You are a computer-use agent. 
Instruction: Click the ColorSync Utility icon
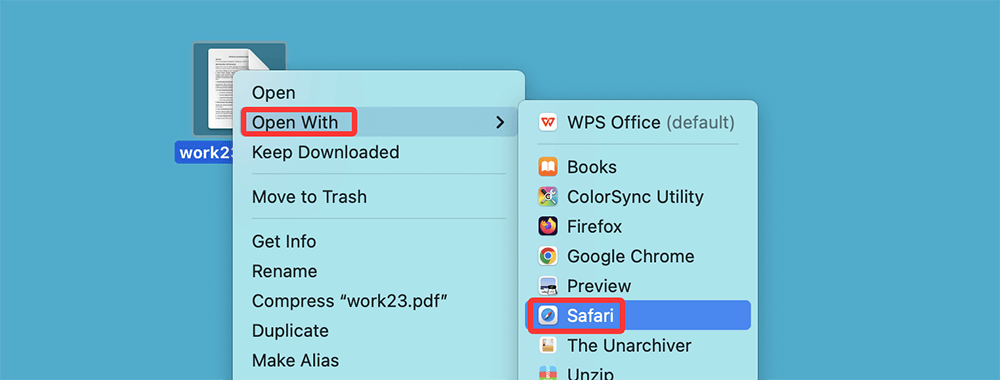click(x=548, y=197)
